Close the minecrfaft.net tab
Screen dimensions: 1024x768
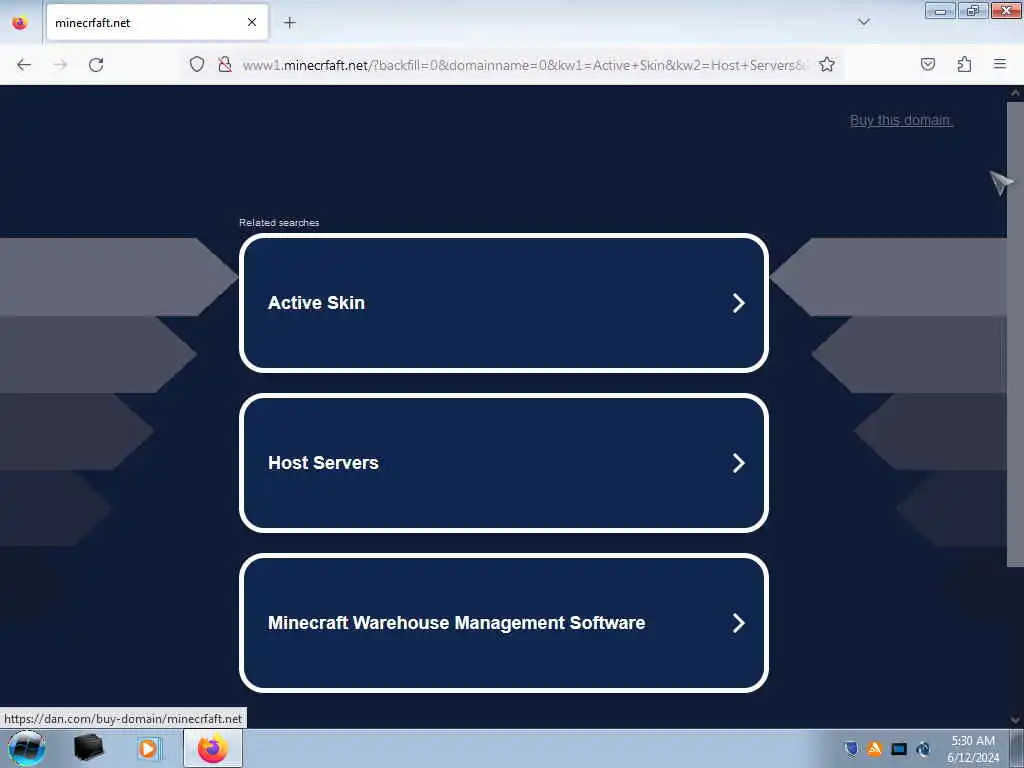point(252,23)
